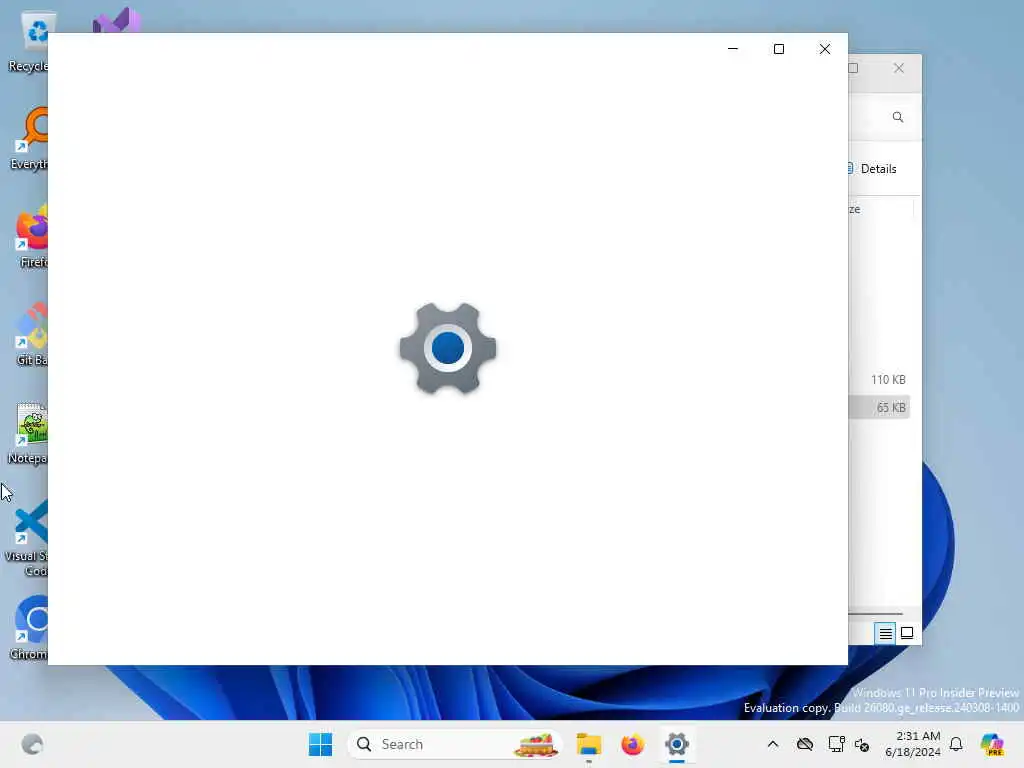Click the muted volume tray icon
1024x768 pixels.
click(862, 744)
